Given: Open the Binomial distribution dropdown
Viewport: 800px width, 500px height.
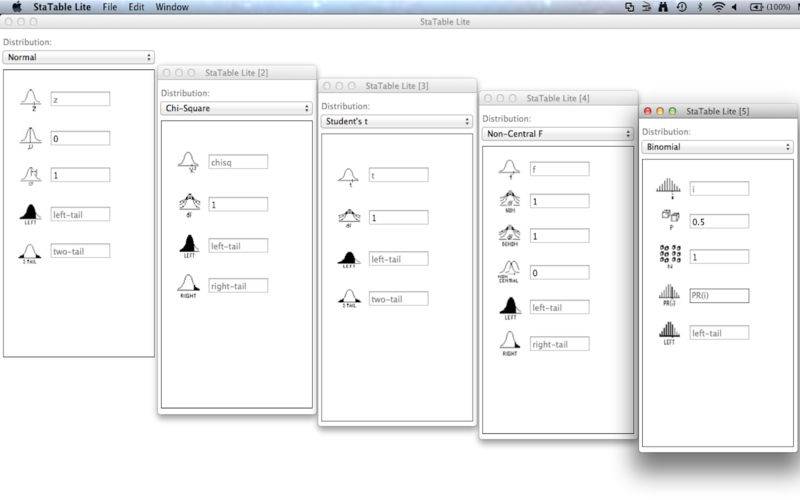Looking at the screenshot, I should pyautogui.click(x=717, y=147).
